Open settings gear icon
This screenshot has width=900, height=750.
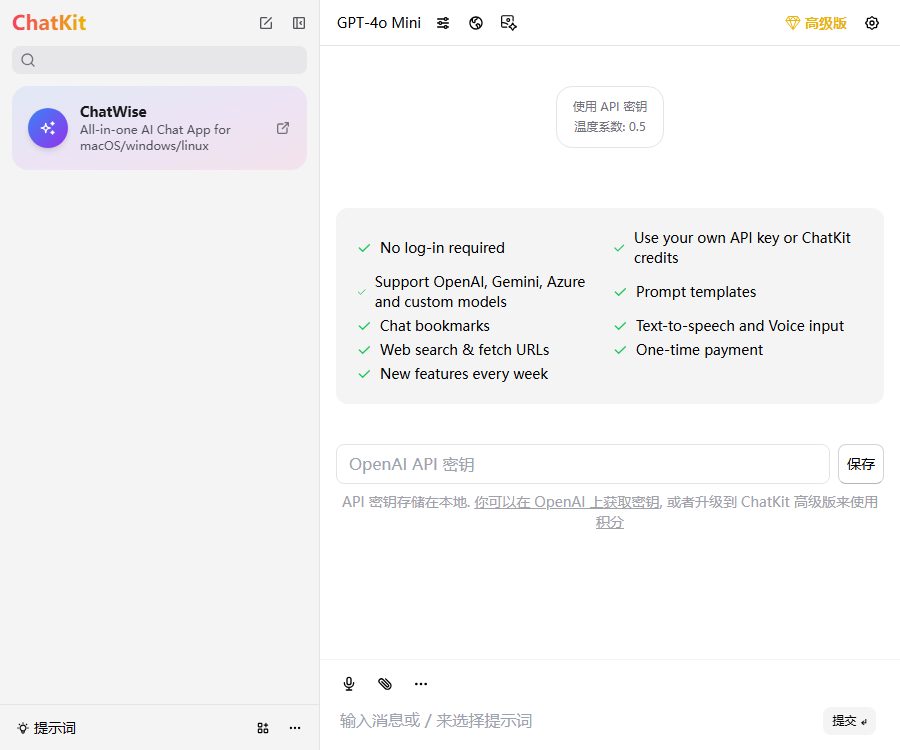tap(872, 23)
